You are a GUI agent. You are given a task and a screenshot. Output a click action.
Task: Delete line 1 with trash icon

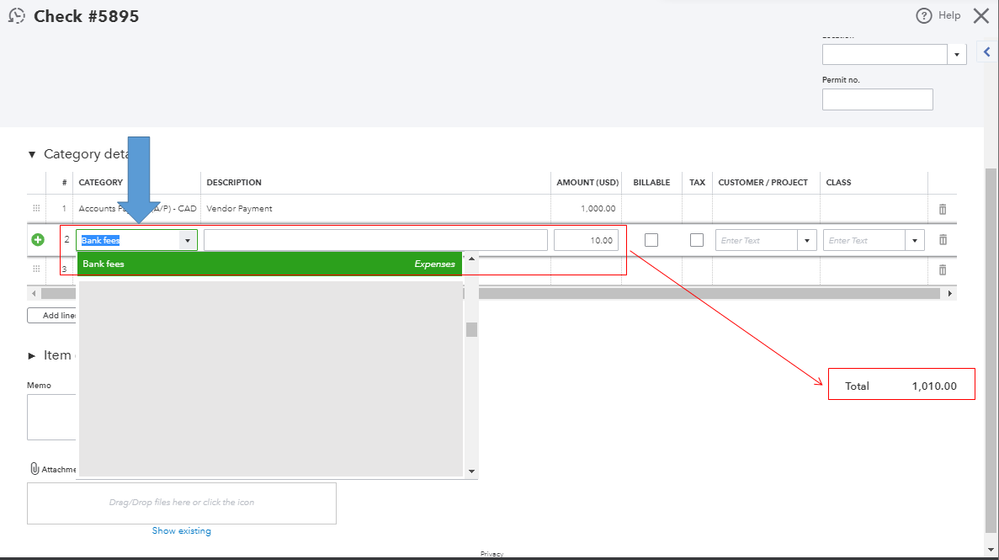(942, 209)
